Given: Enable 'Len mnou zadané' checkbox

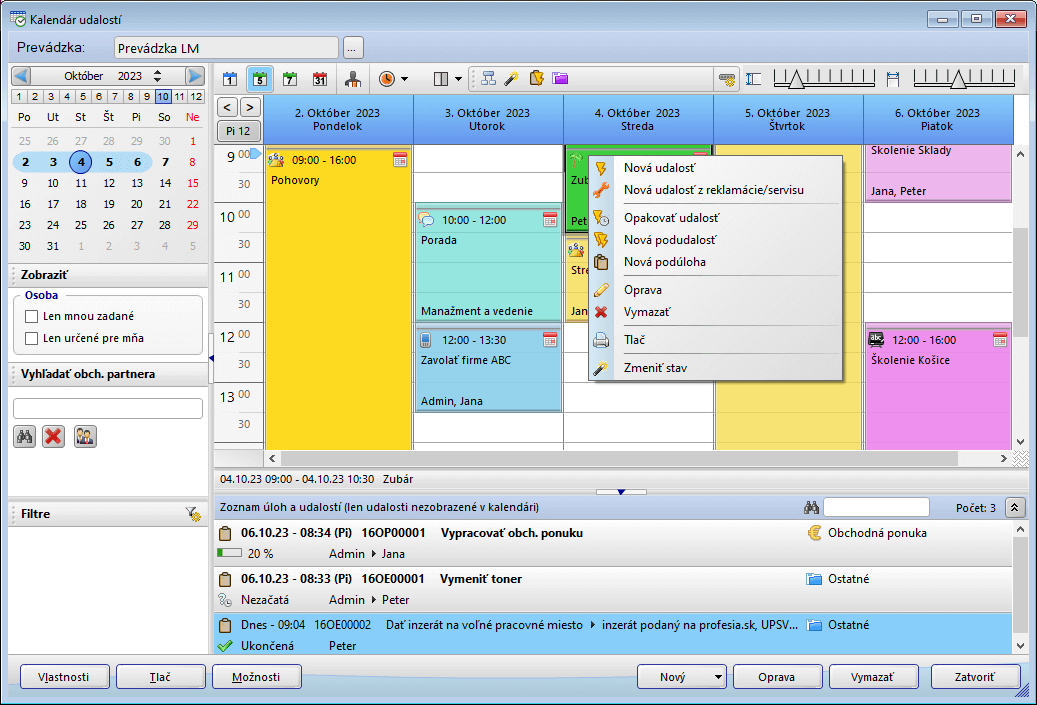Looking at the screenshot, I should click(31, 316).
